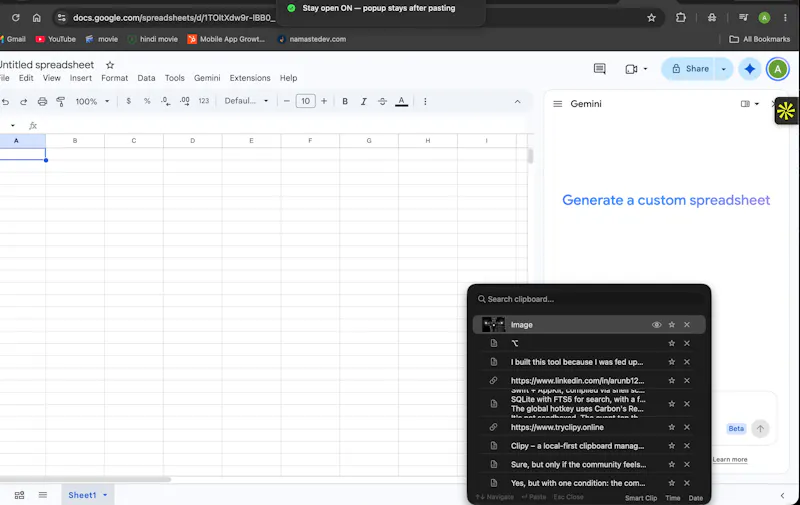Select column D header
The width and height of the screenshot is (800, 505).
tap(193, 141)
